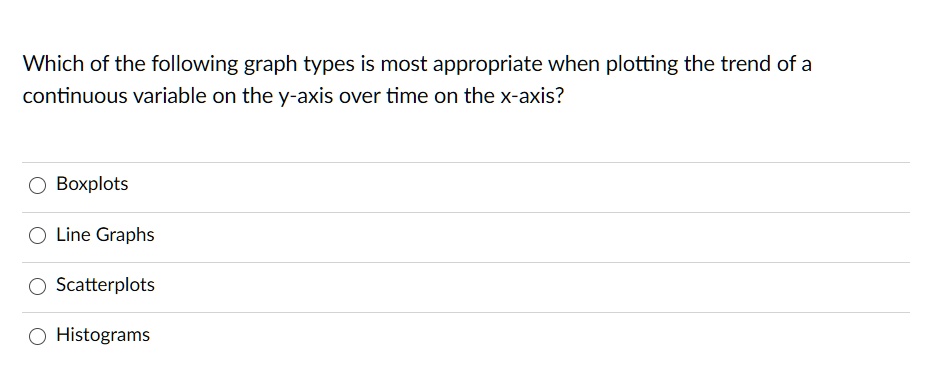Click the word "following" in the question
Image resolution: width=928 pixels, height=384 pixels.
pyautogui.click(x=194, y=65)
